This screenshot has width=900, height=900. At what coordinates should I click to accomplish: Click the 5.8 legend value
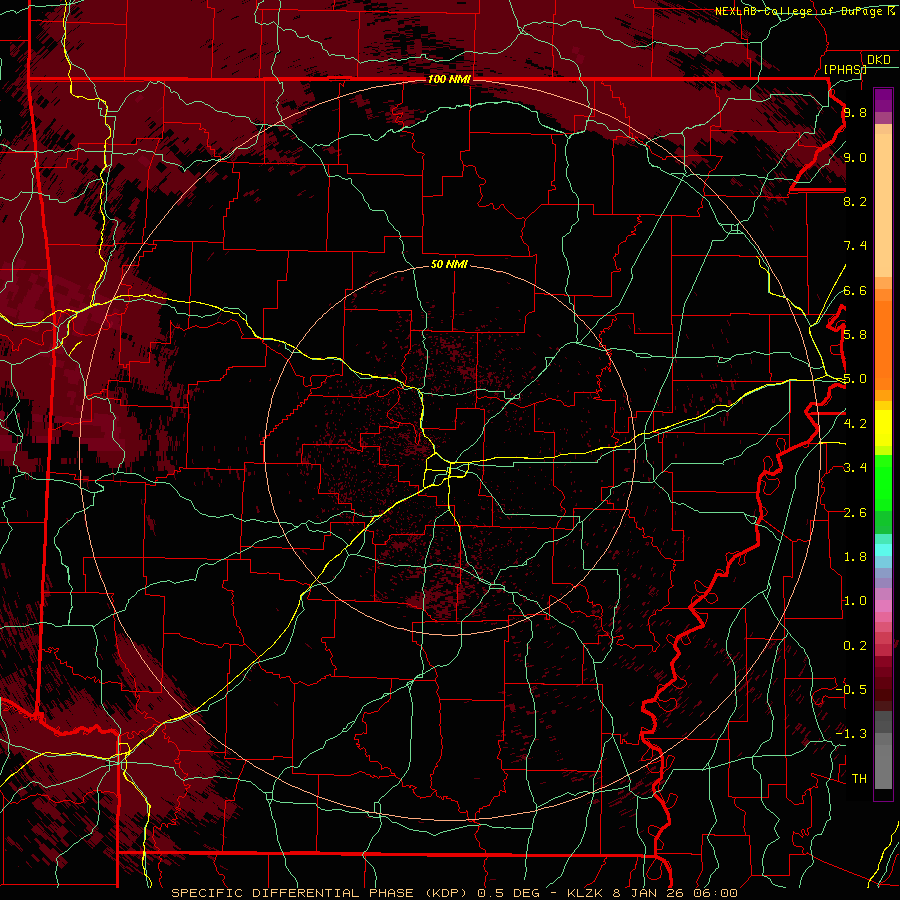[855, 335]
